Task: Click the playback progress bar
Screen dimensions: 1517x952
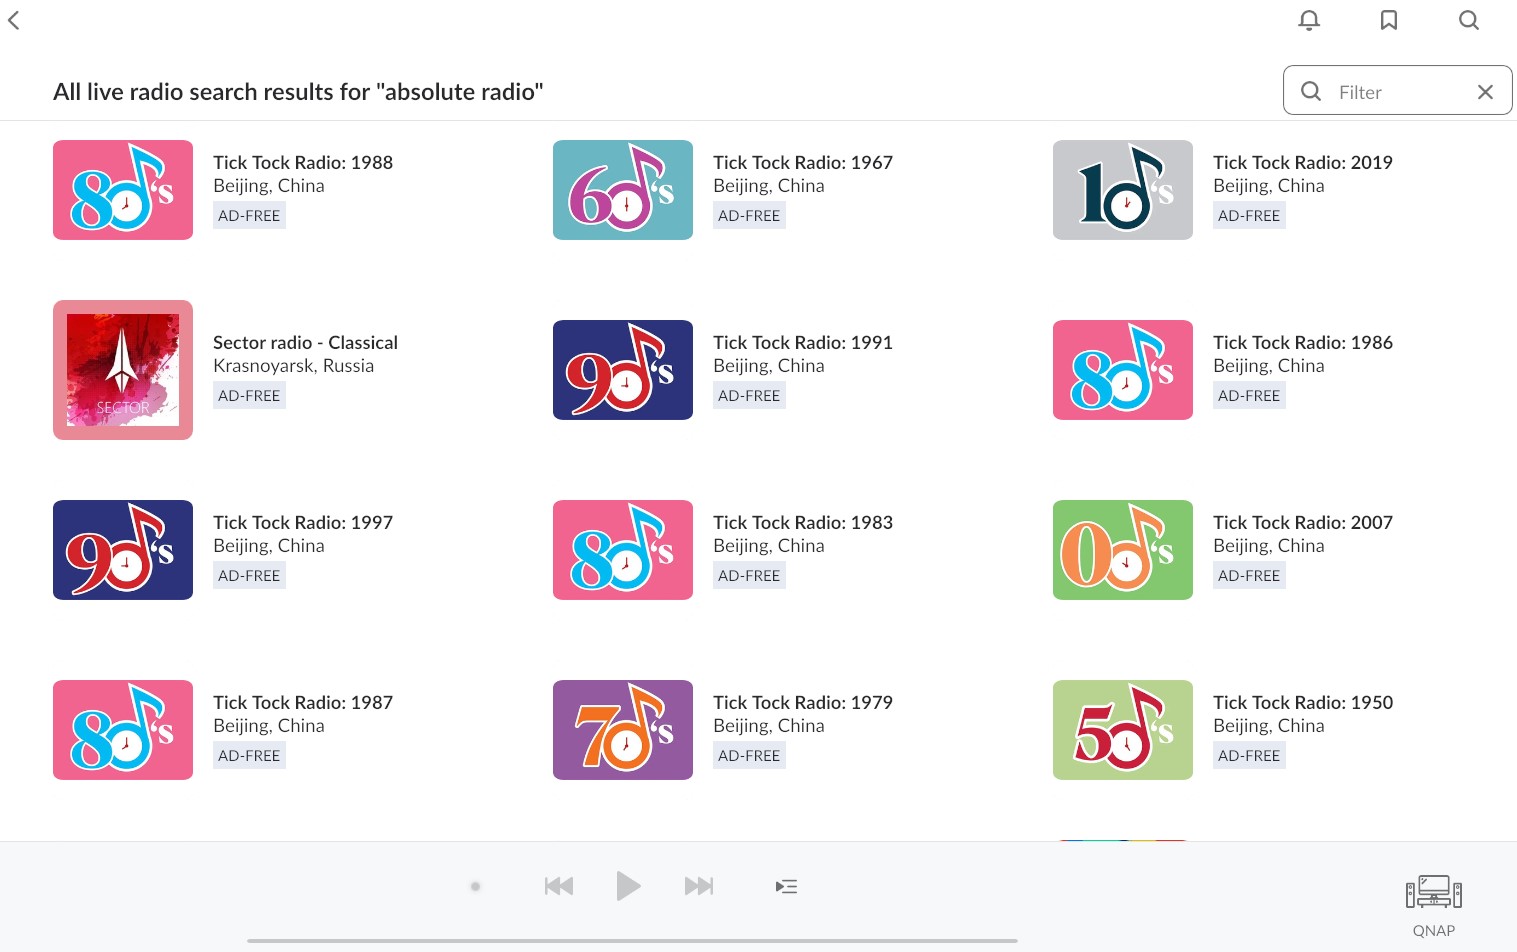Action: 632,940
